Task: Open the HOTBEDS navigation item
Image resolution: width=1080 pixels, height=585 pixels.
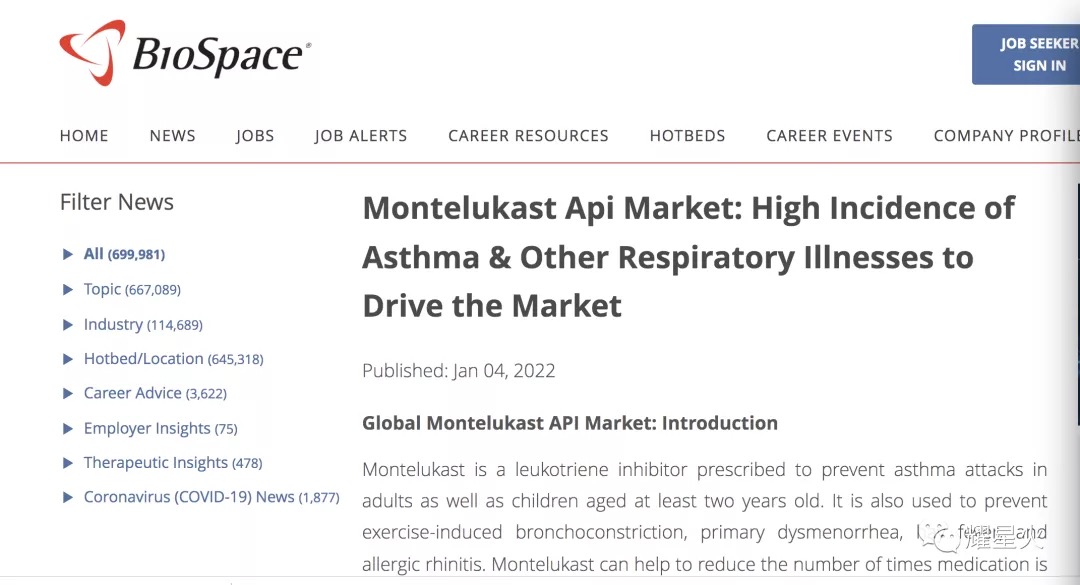Action: coord(687,136)
